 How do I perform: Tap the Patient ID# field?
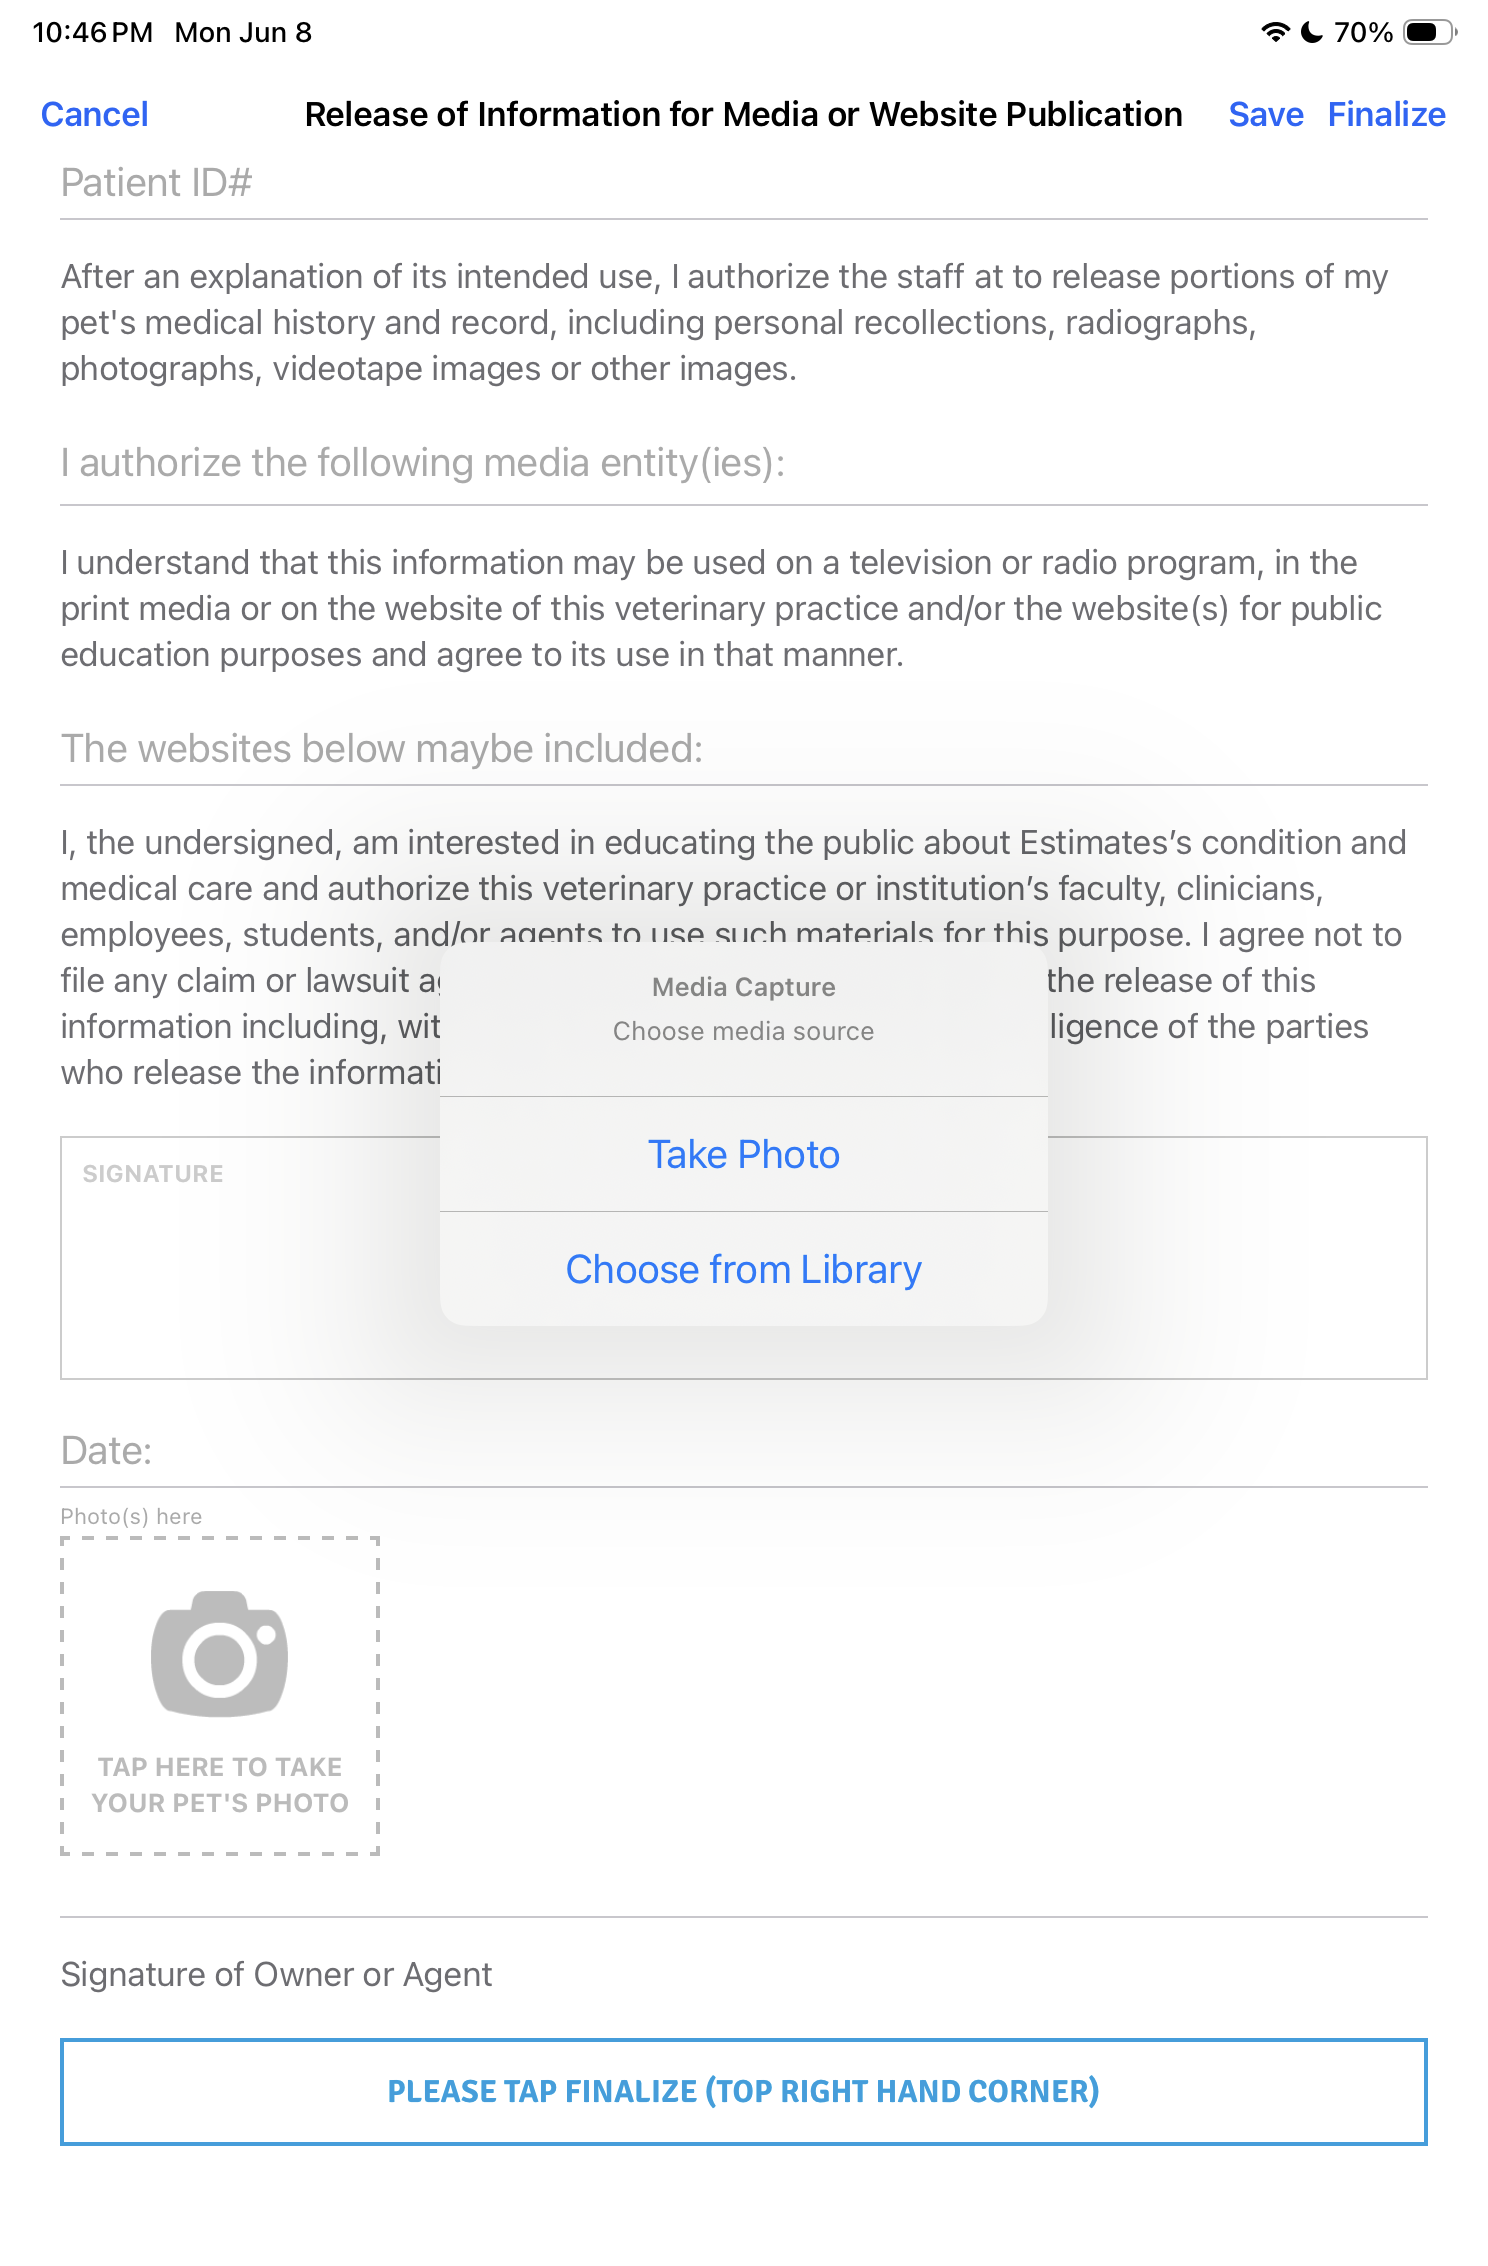[x=744, y=184]
